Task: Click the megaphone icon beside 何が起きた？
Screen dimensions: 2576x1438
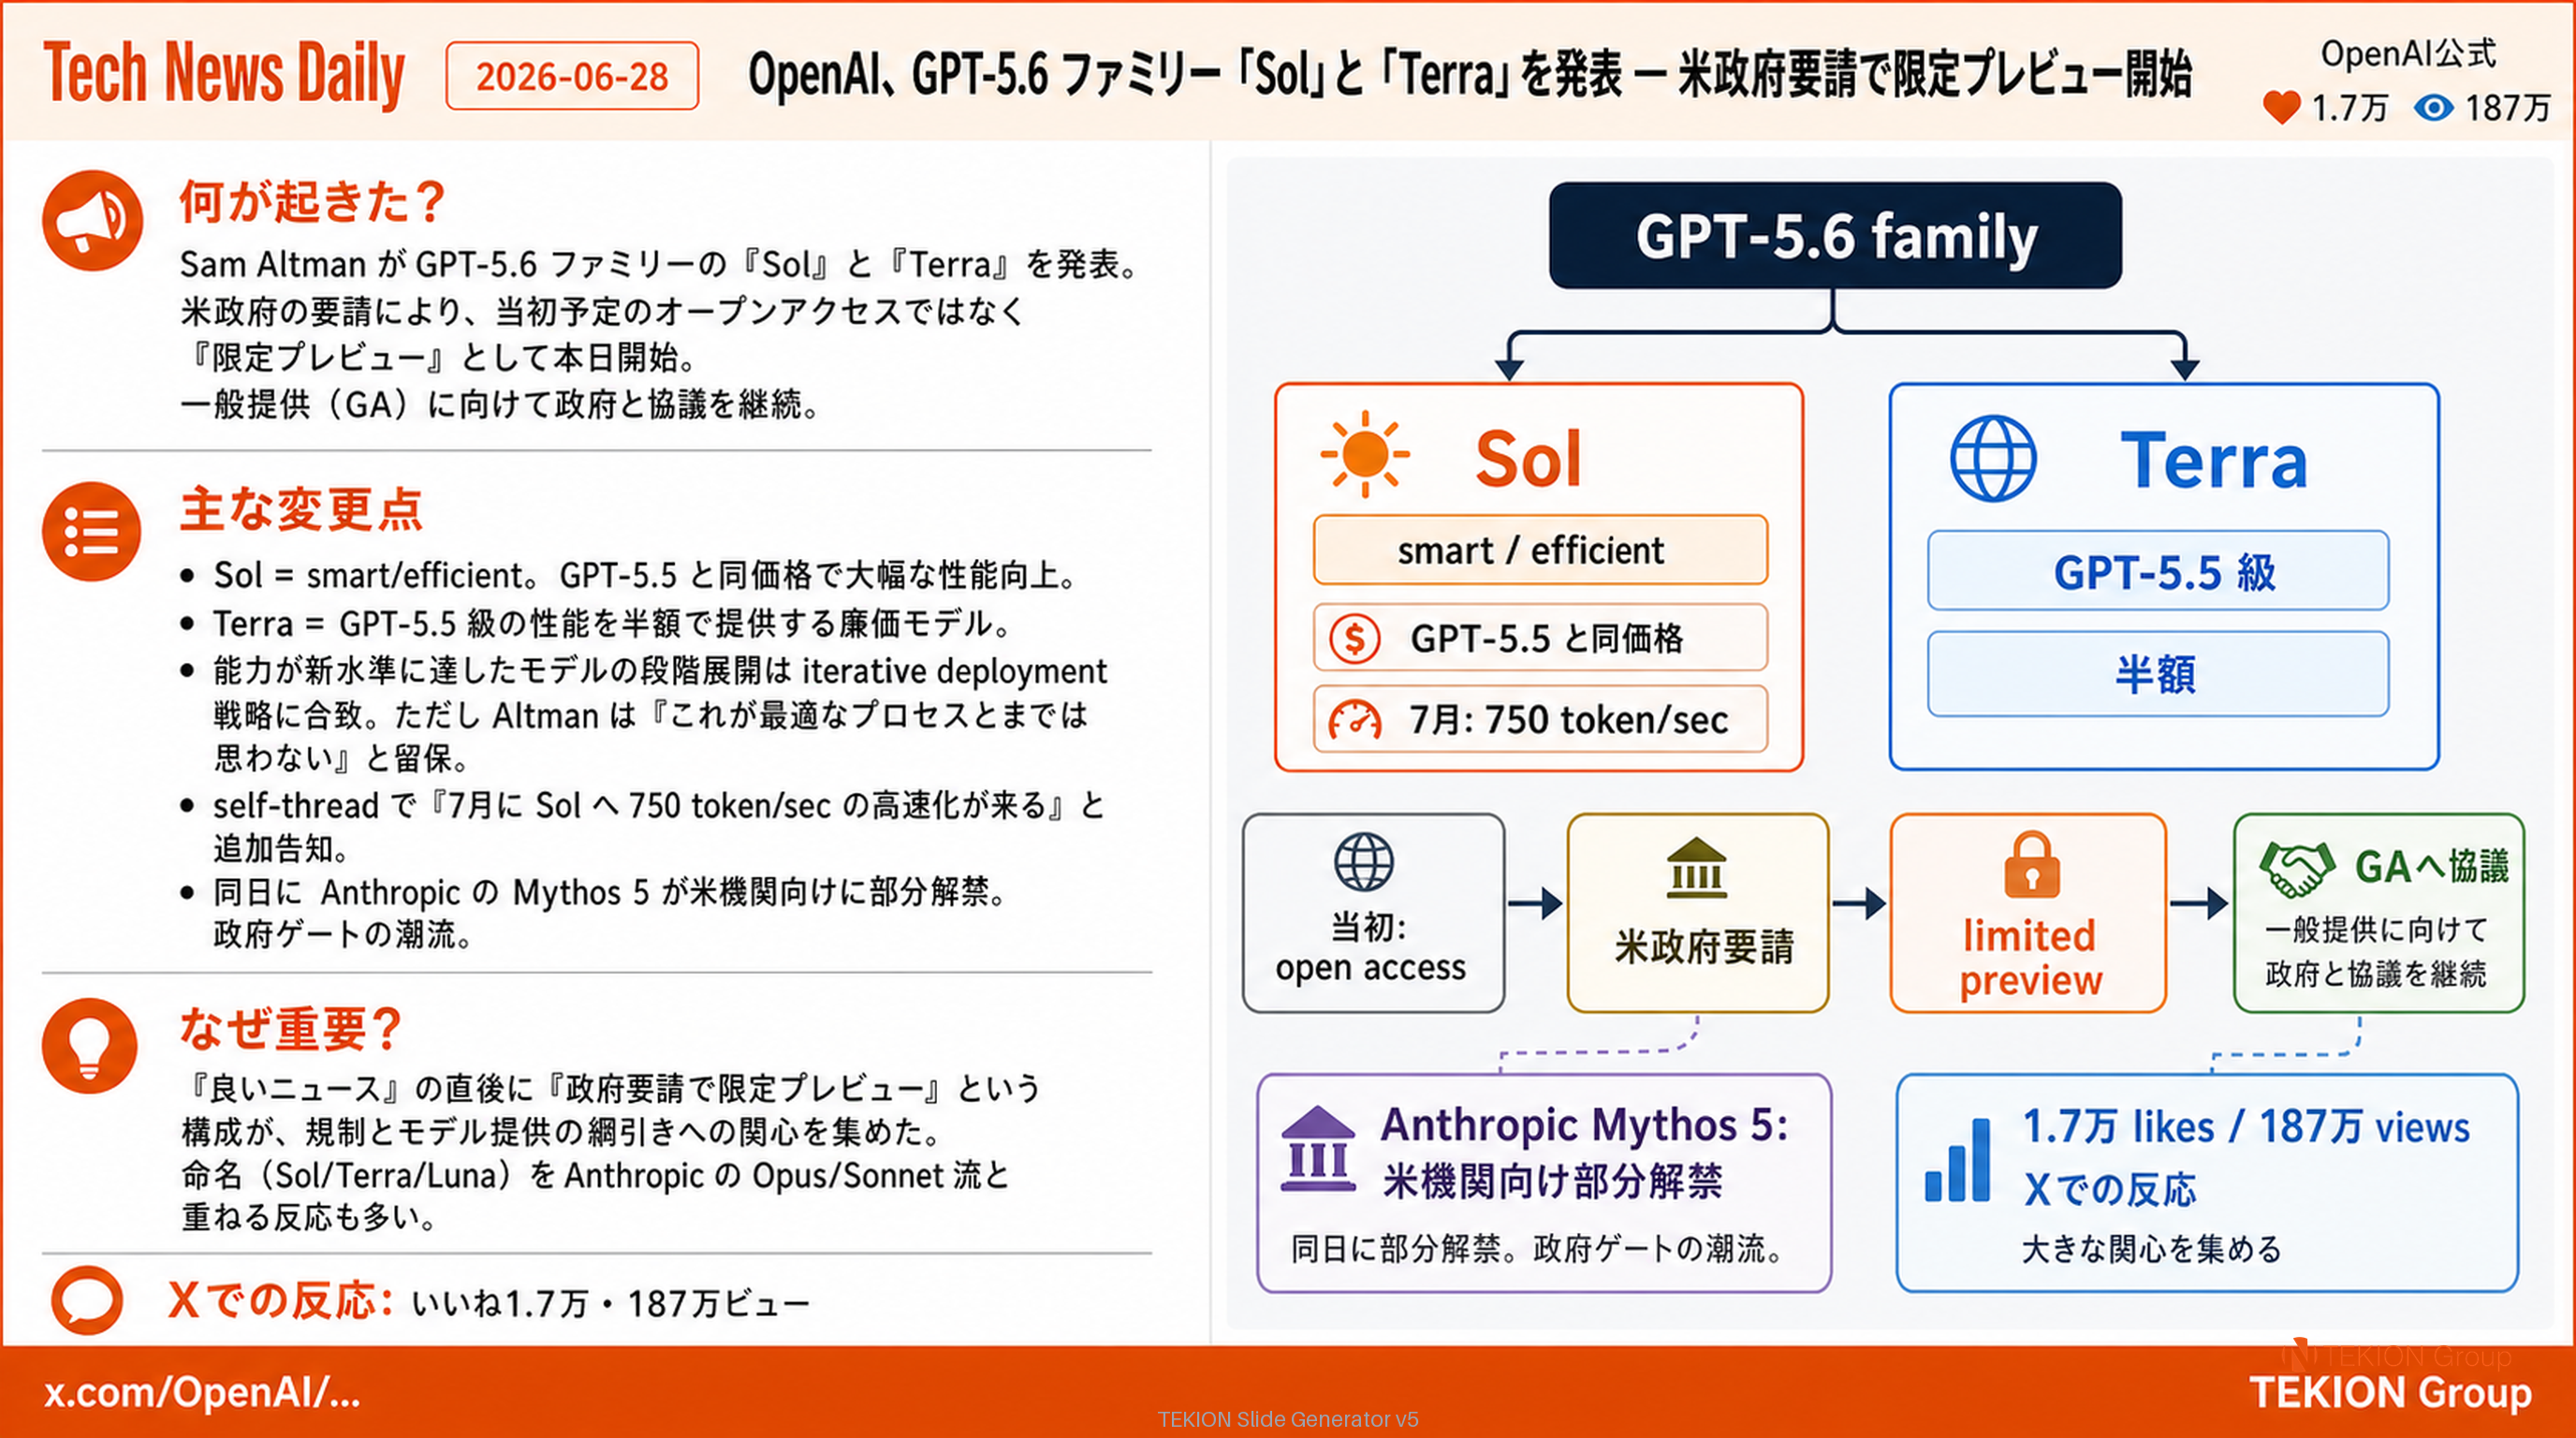Action: click(92, 220)
